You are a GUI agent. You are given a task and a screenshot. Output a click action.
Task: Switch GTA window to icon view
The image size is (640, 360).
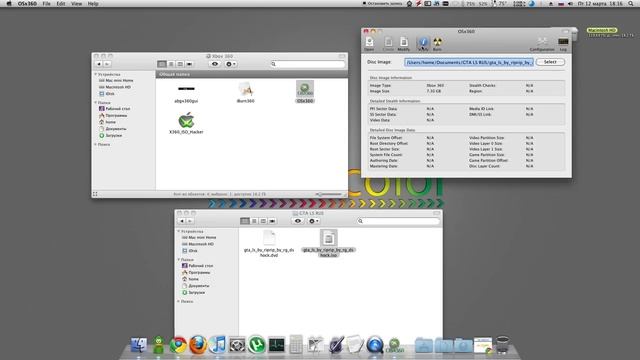tap(245, 221)
